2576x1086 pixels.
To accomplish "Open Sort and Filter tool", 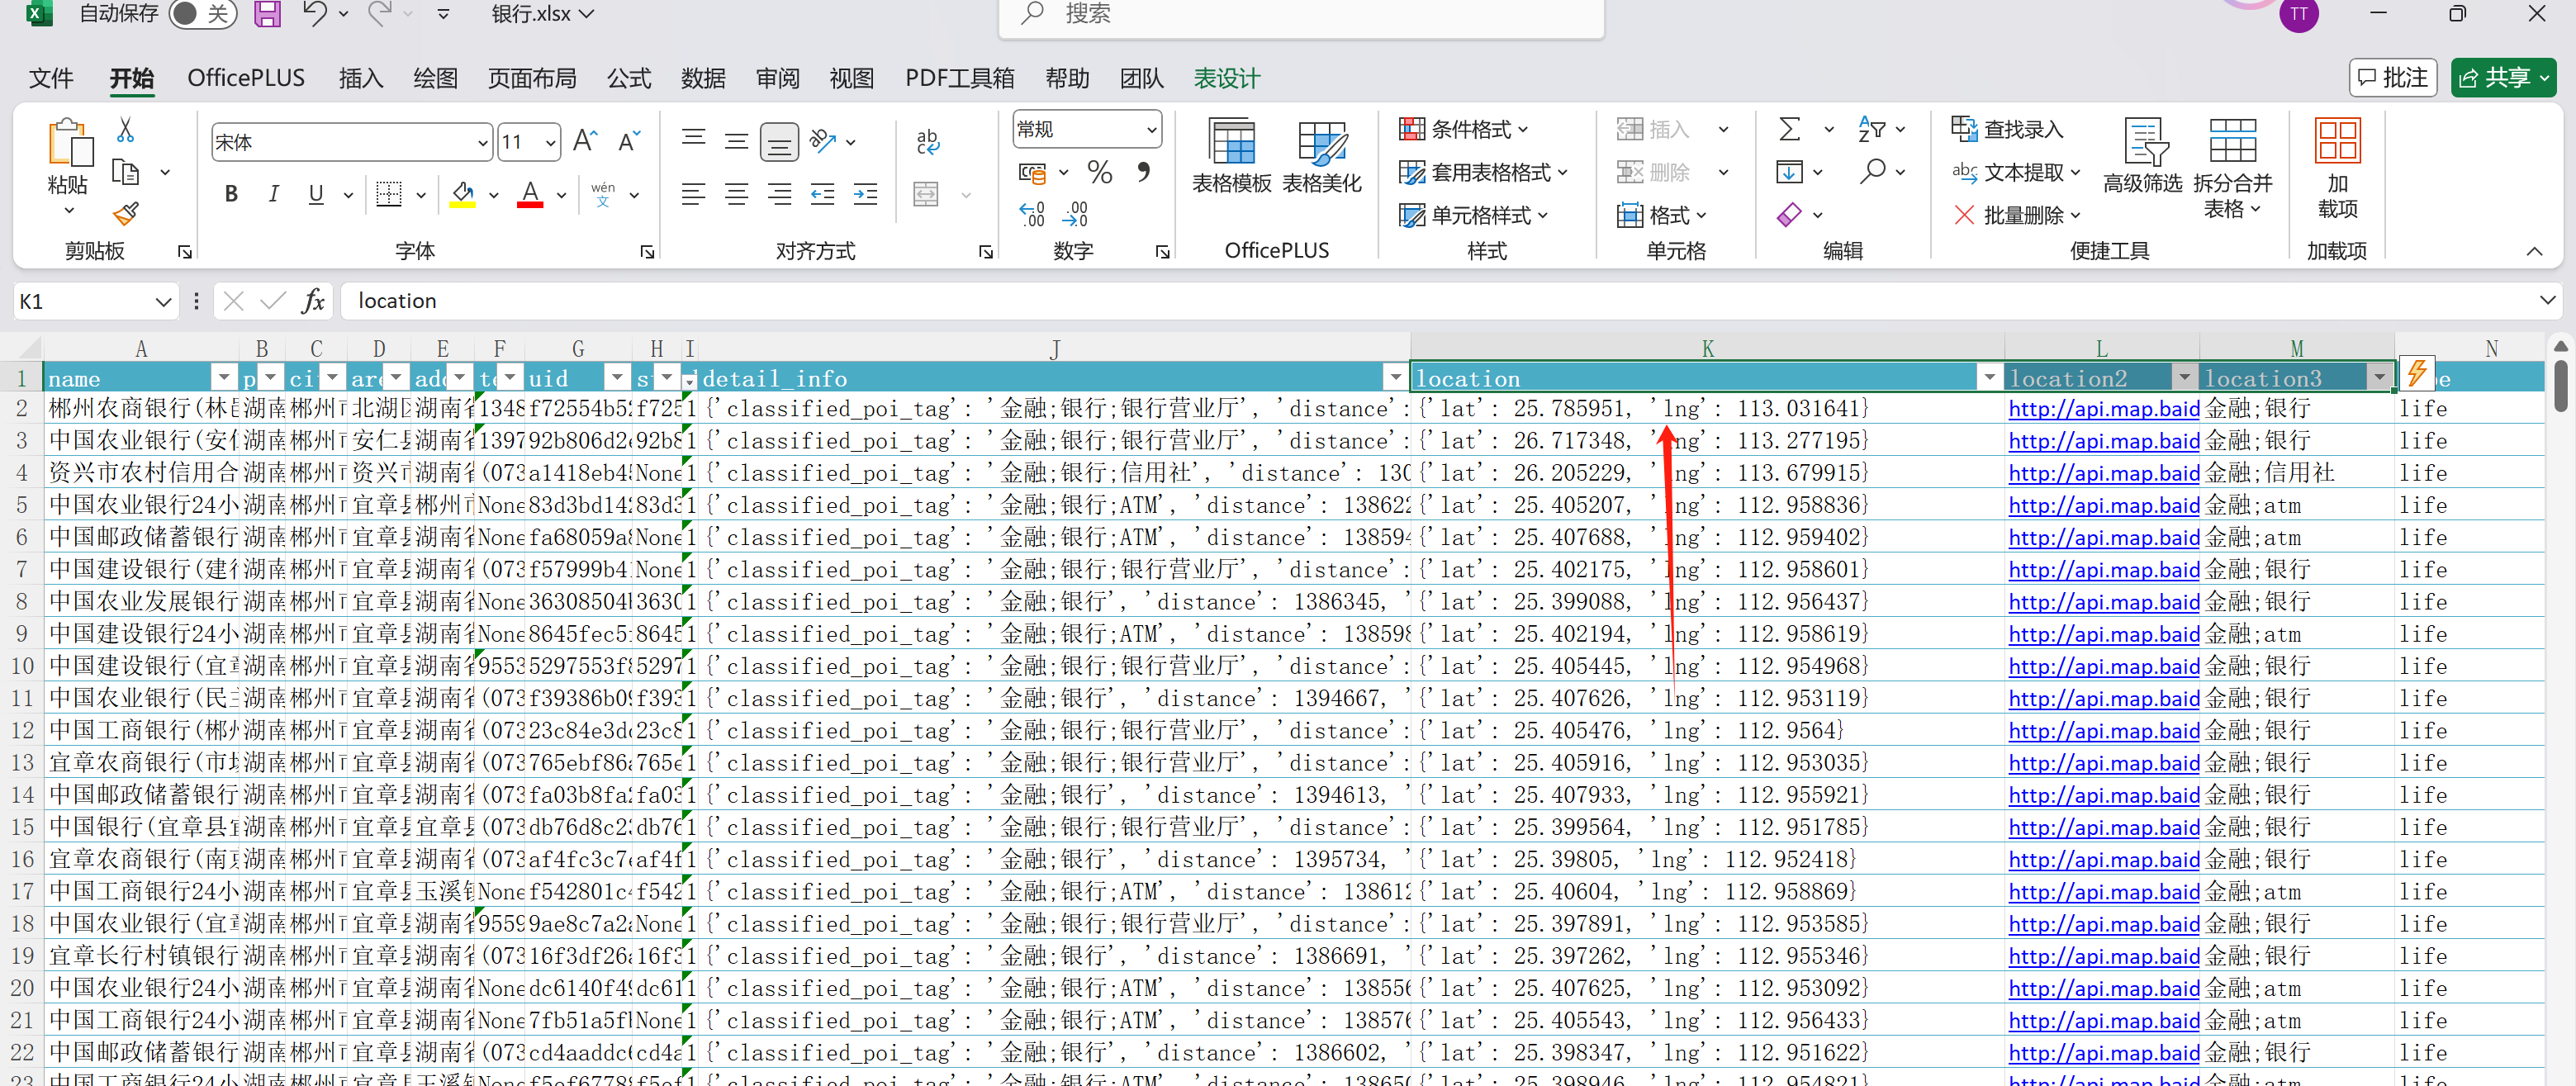I will [x=1871, y=129].
